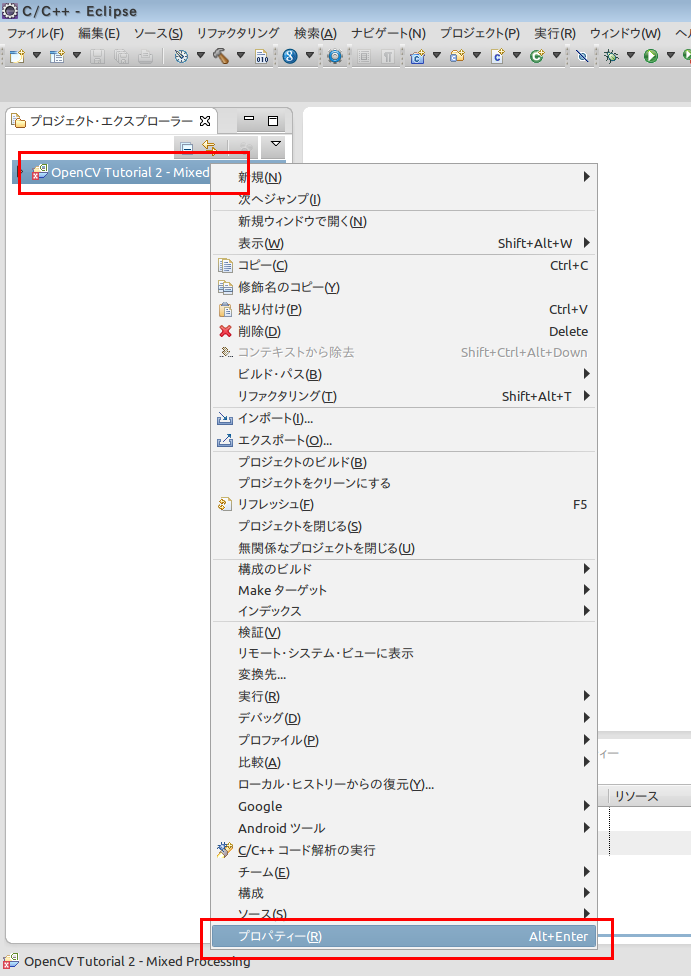This screenshot has width=691, height=976.
Task: Select リフレッシュ(F) in context menu
Action: click(x=275, y=505)
